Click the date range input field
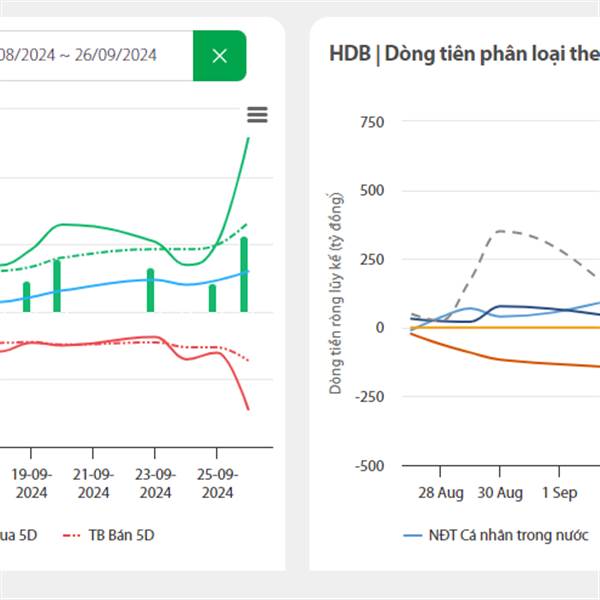The height and width of the screenshot is (600, 600). (95, 56)
